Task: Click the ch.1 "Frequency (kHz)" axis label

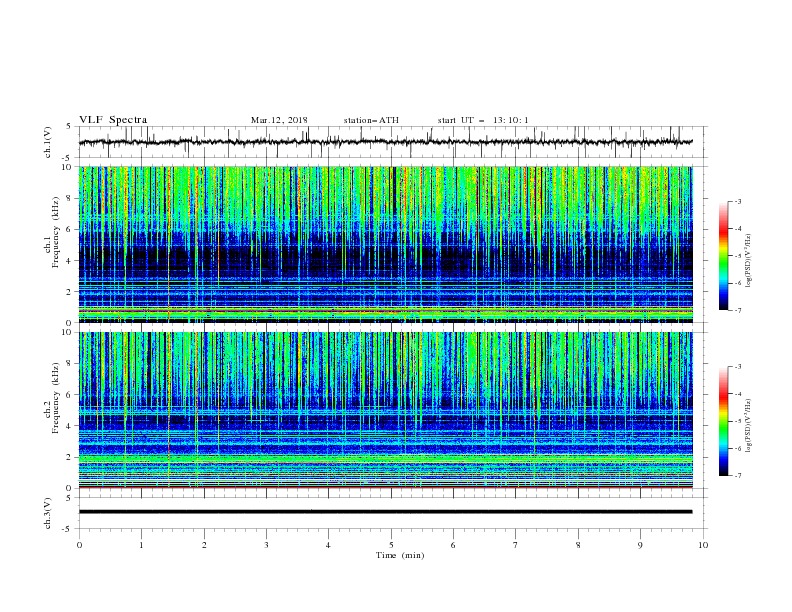Action: (x=56, y=233)
